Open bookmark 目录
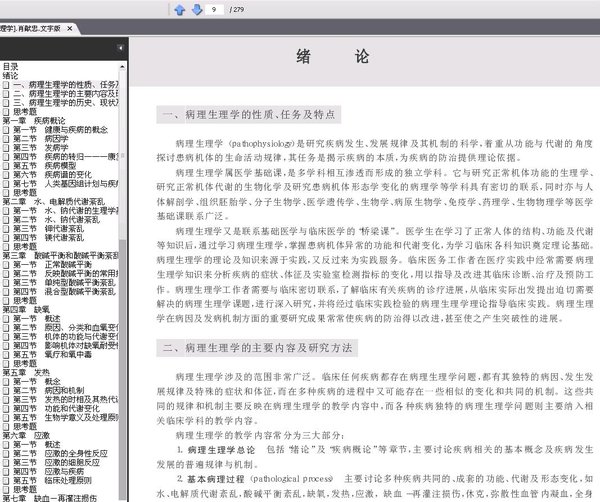This screenshot has height=502, width=600. pyautogui.click(x=11, y=67)
